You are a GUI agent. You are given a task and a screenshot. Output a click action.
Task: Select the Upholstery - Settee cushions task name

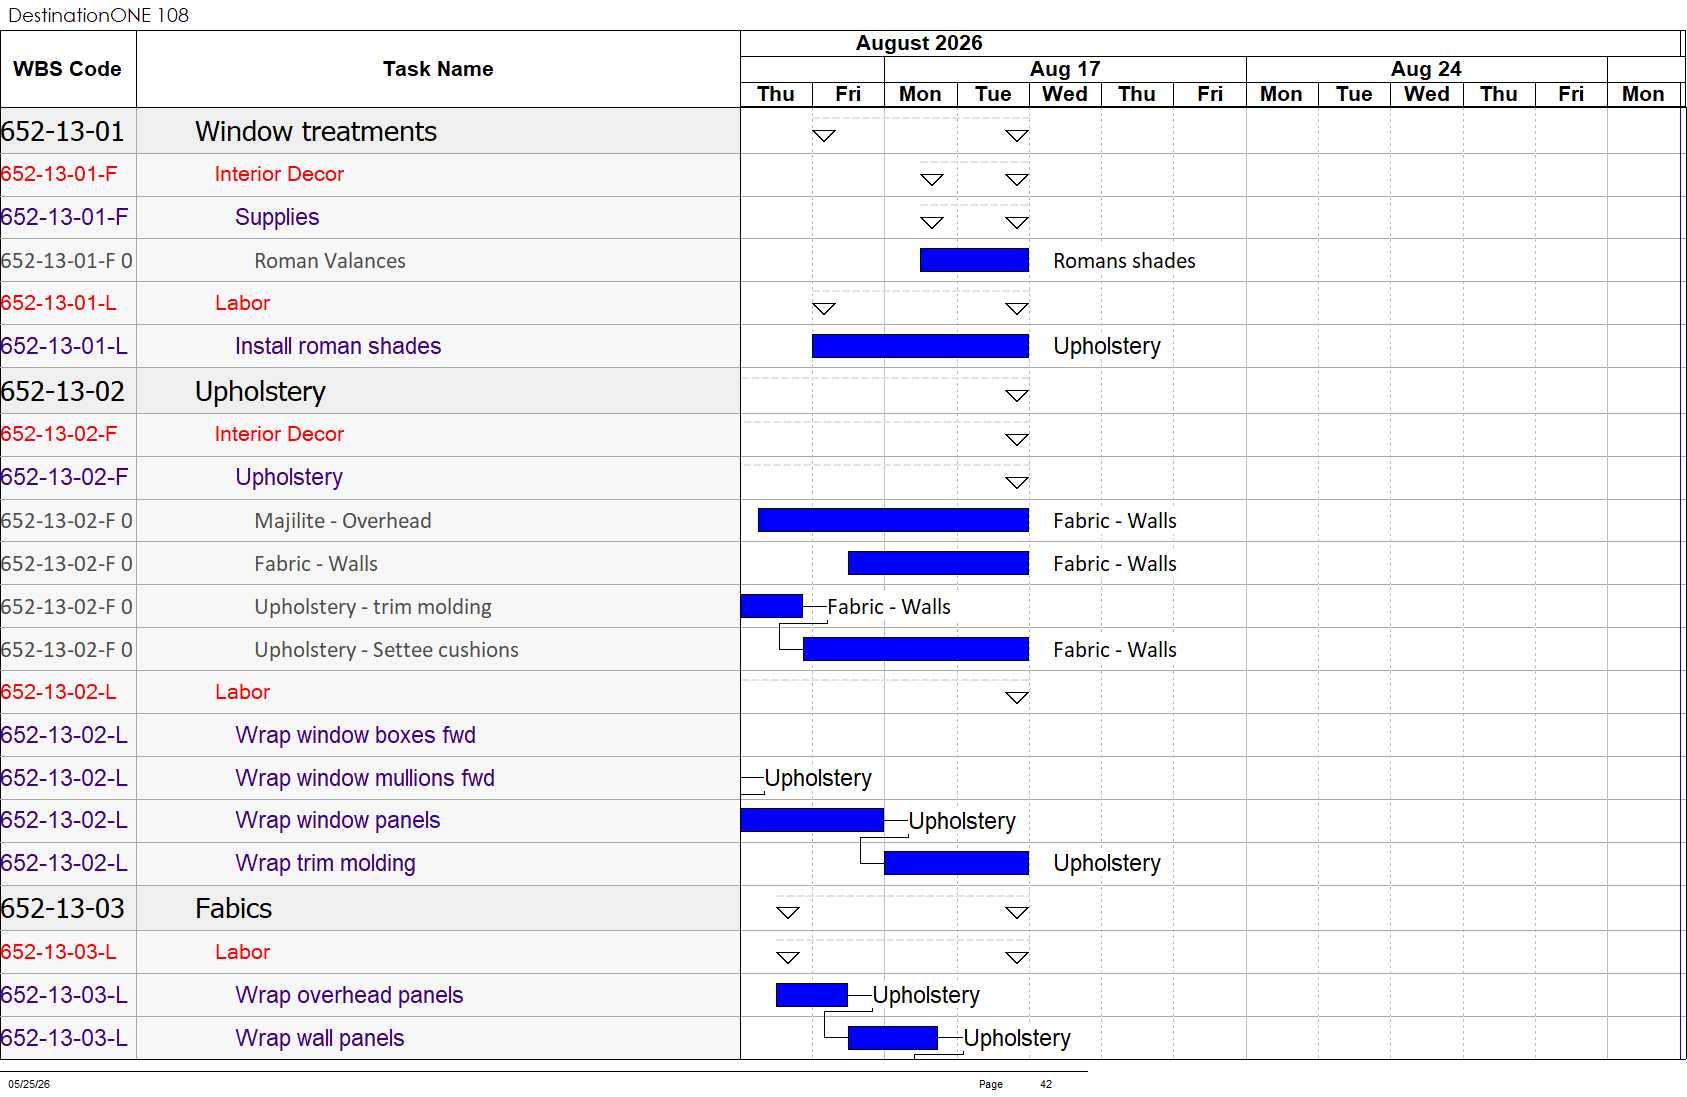(386, 650)
